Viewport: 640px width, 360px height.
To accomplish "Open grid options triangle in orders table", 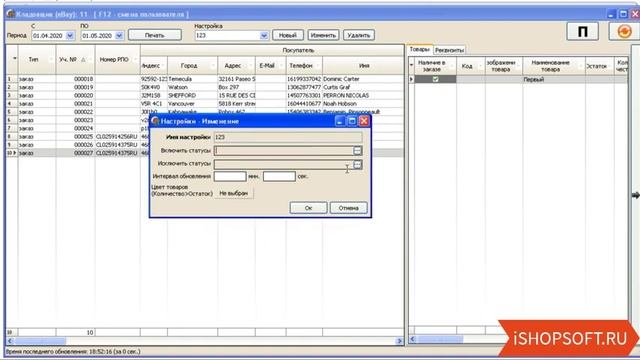I will [x=14, y=59].
